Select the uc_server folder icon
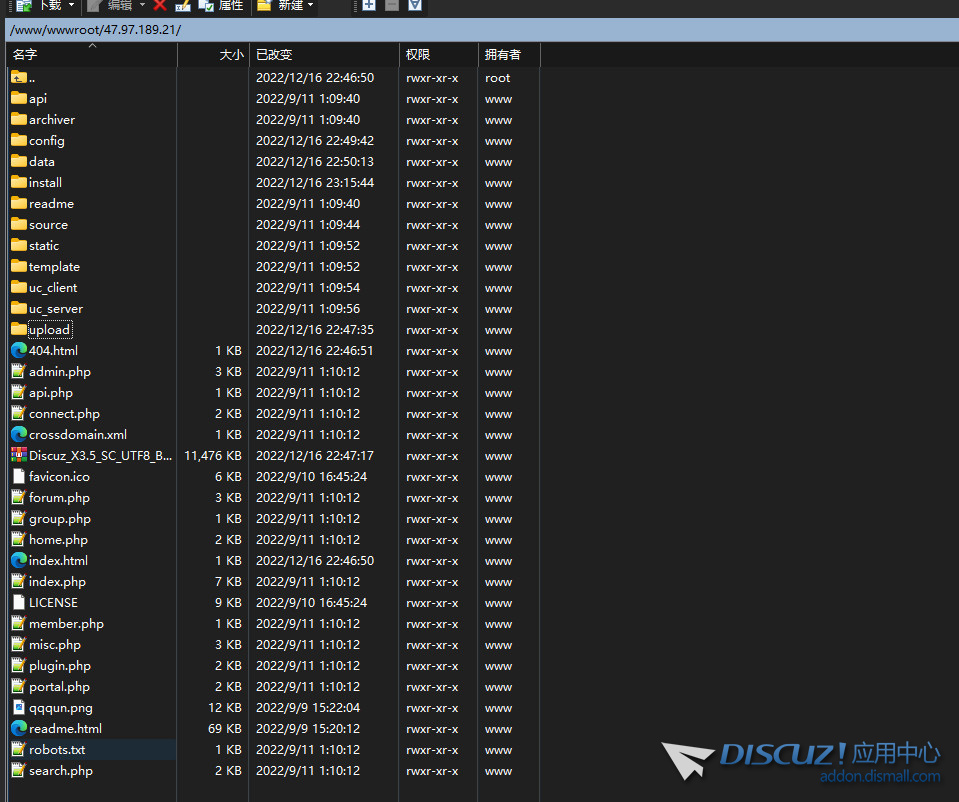Viewport: 959px width, 802px height. pyautogui.click(x=19, y=309)
